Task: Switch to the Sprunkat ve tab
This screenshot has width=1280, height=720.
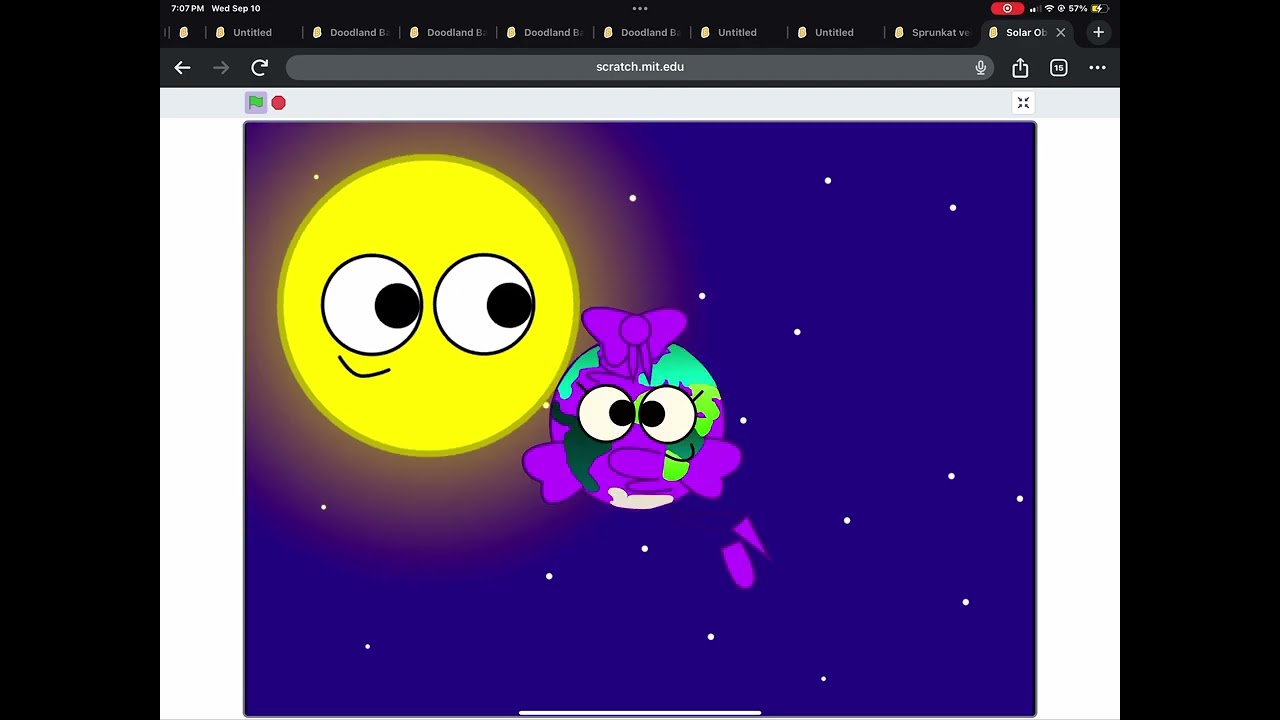Action: pyautogui.click(x=932, y=32)
